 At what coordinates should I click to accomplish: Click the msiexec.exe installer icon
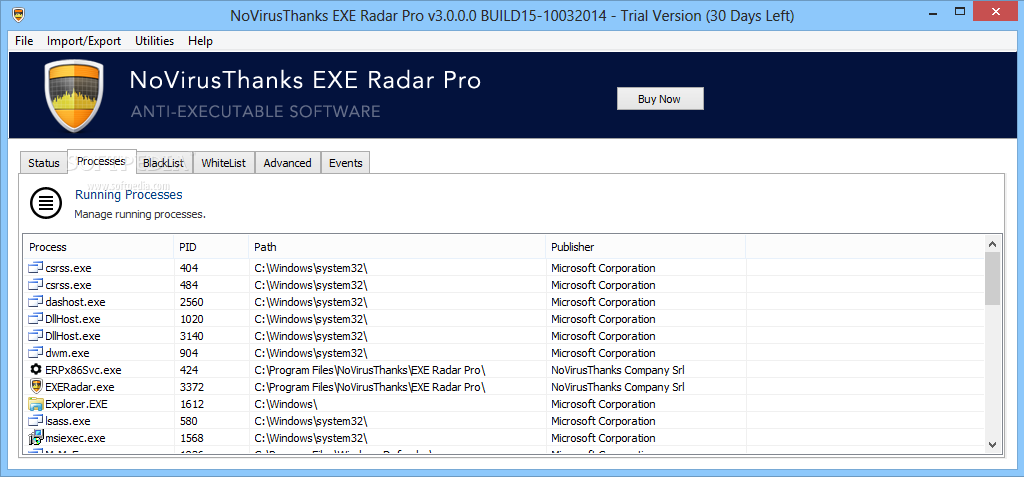pyautogui.click(x=35, y=438)
